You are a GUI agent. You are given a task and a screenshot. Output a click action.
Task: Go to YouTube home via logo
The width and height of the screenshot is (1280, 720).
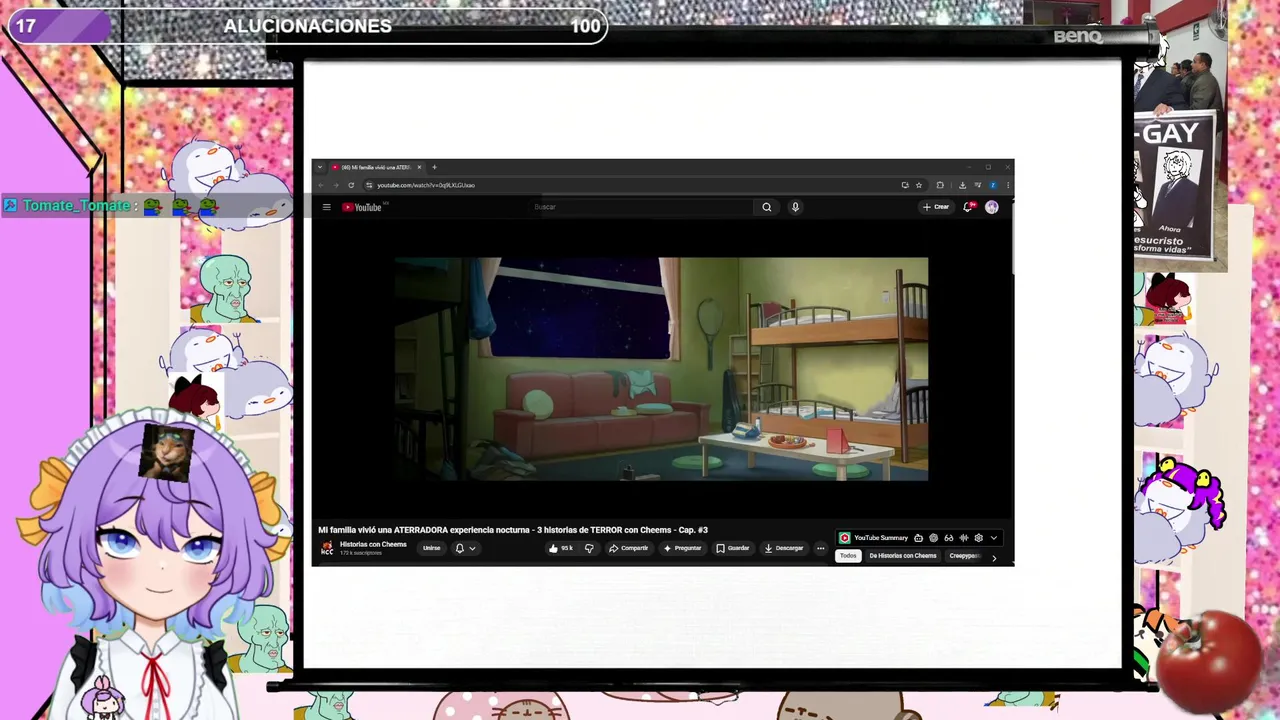click(362, 207)
